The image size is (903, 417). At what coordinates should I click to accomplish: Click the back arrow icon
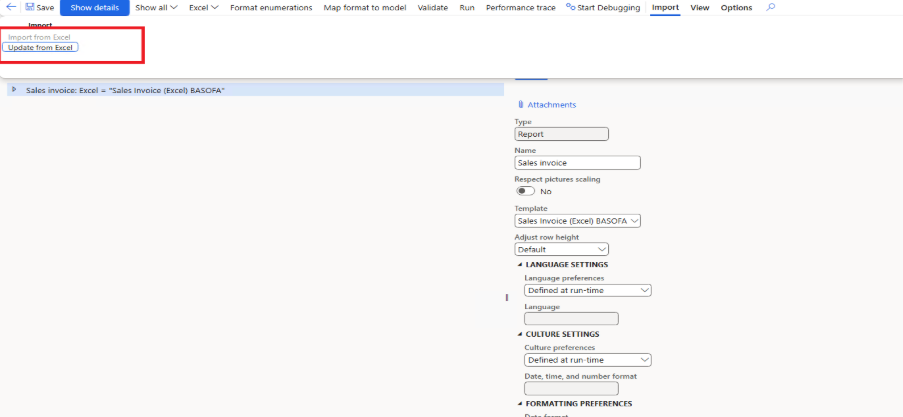click(x=11, y=7)
